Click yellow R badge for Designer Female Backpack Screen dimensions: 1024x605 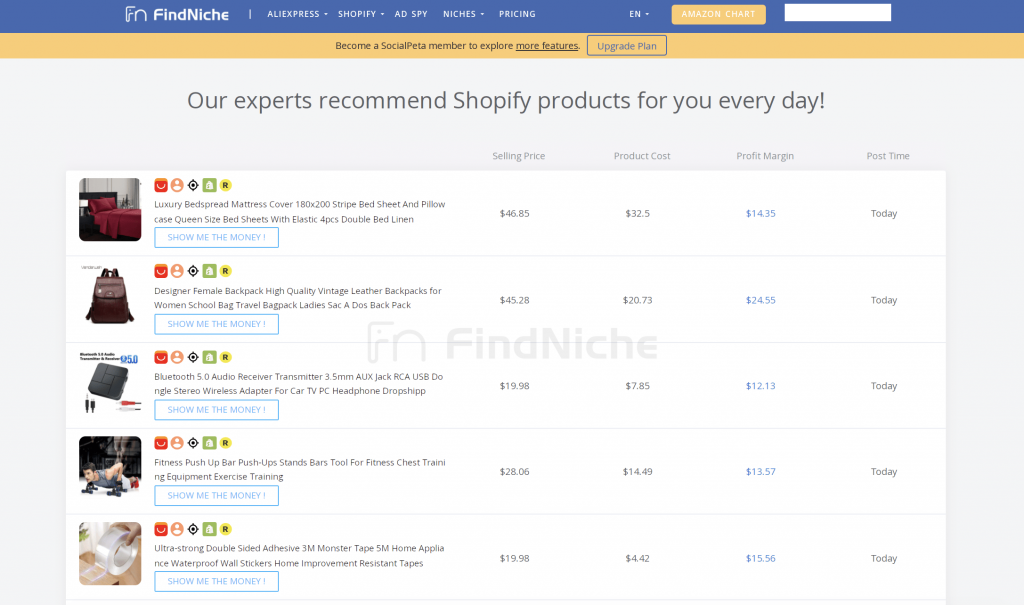225,271
